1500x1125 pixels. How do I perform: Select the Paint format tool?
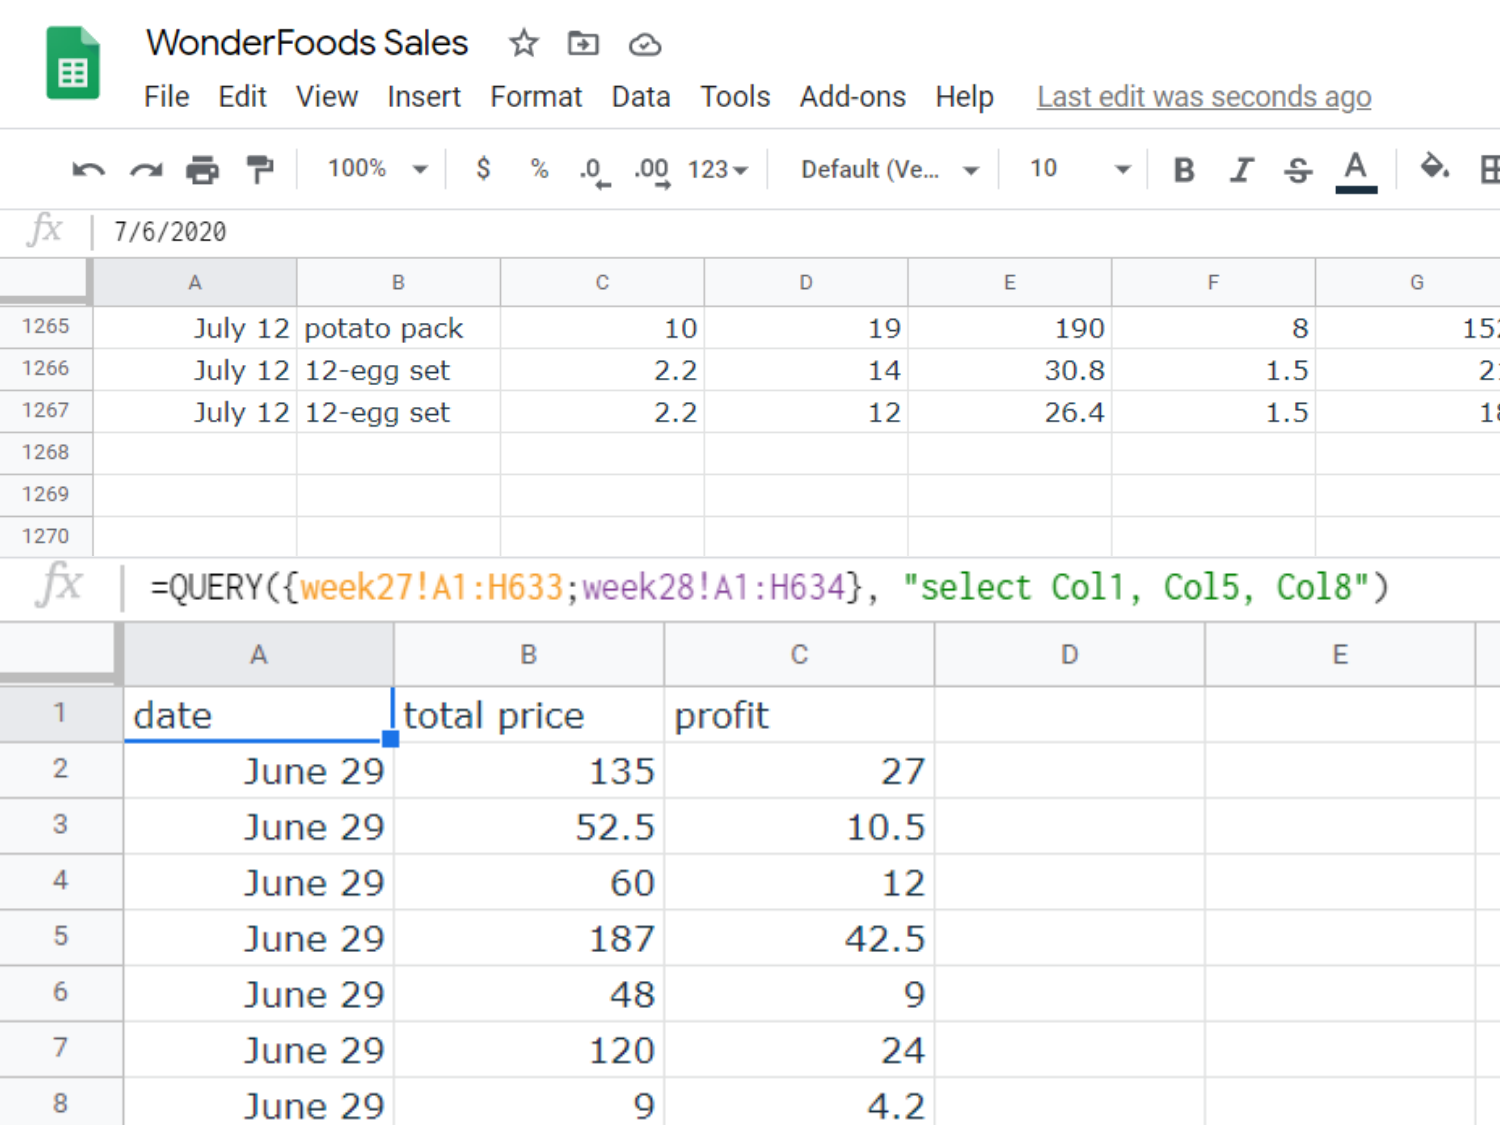(x=259, y=169)
